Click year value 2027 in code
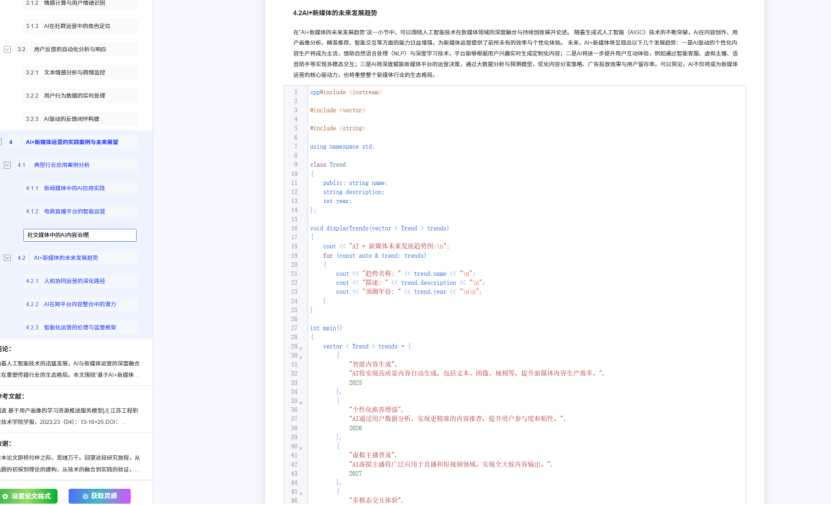This screenshot has height=505, width=831. tap(355, 474)
